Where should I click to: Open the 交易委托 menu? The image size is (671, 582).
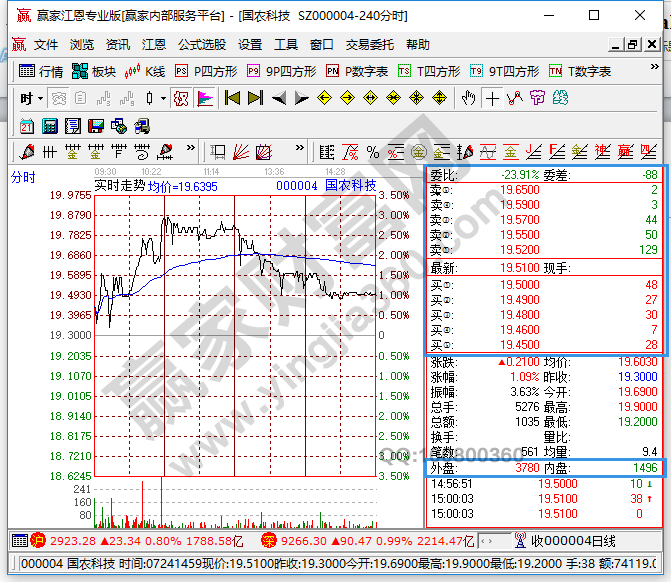click(x=370, y=45)
